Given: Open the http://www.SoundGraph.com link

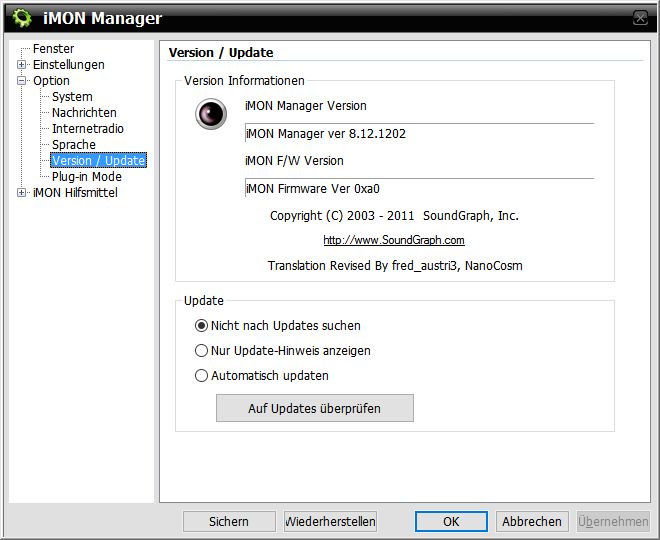Looking at the screenshot, I should (x=394, y=240).
